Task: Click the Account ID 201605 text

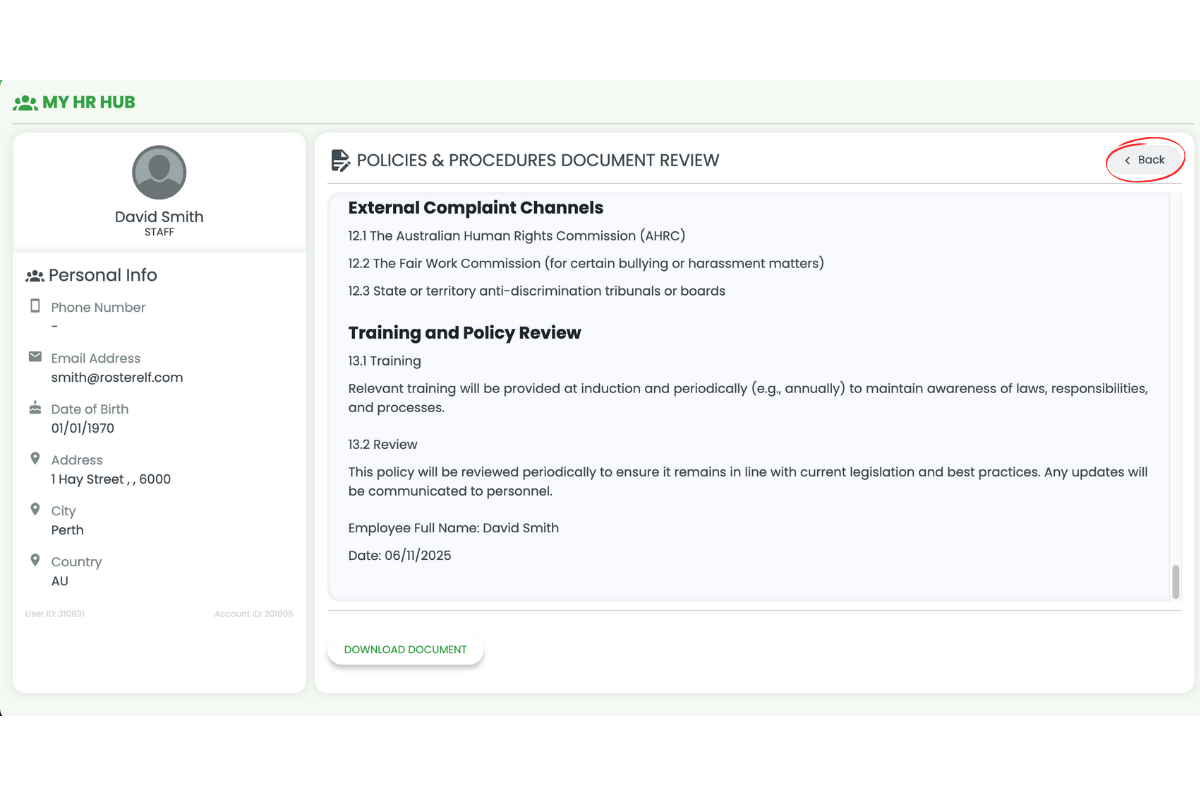Action: 253,613
